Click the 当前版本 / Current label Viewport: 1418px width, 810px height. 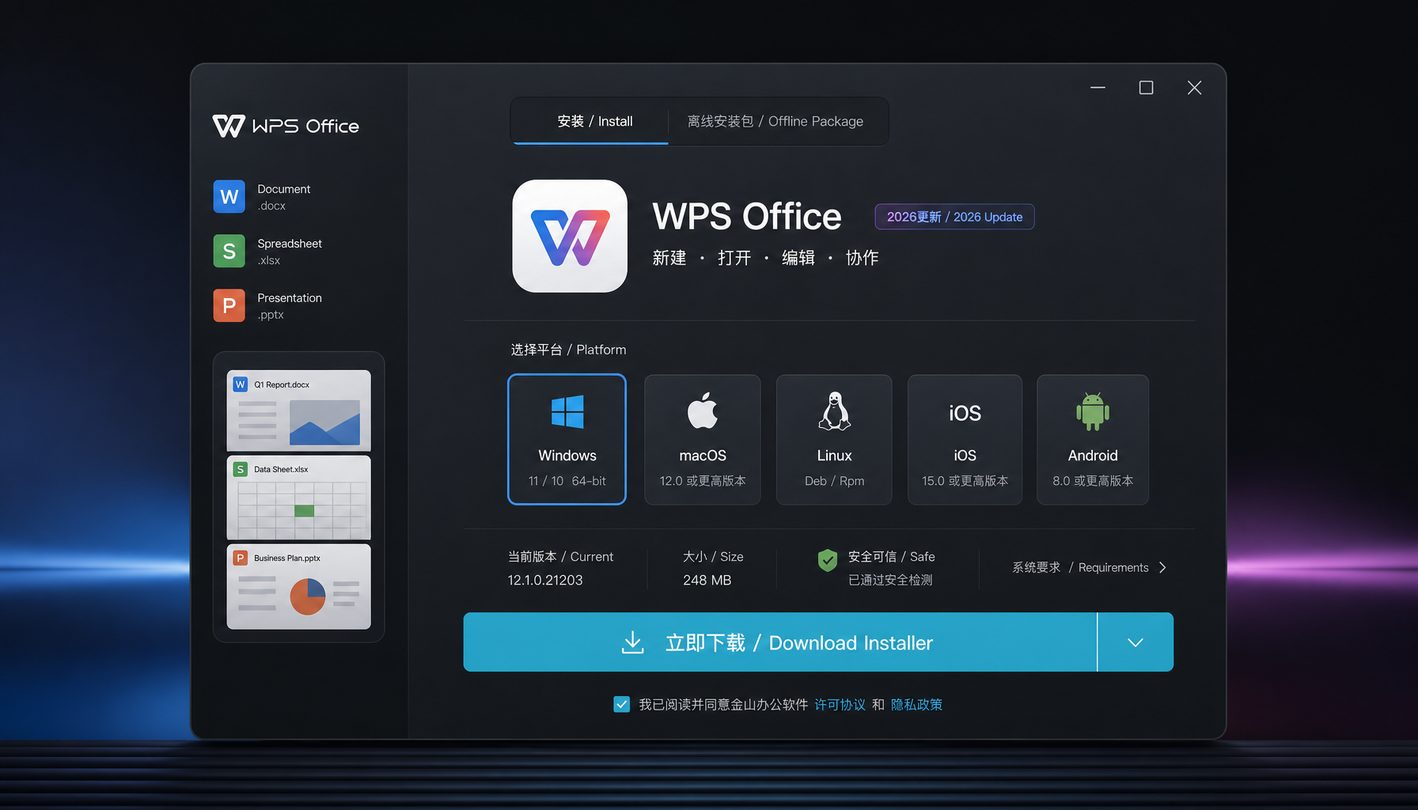pyautogui.click(x=560, y=556)
